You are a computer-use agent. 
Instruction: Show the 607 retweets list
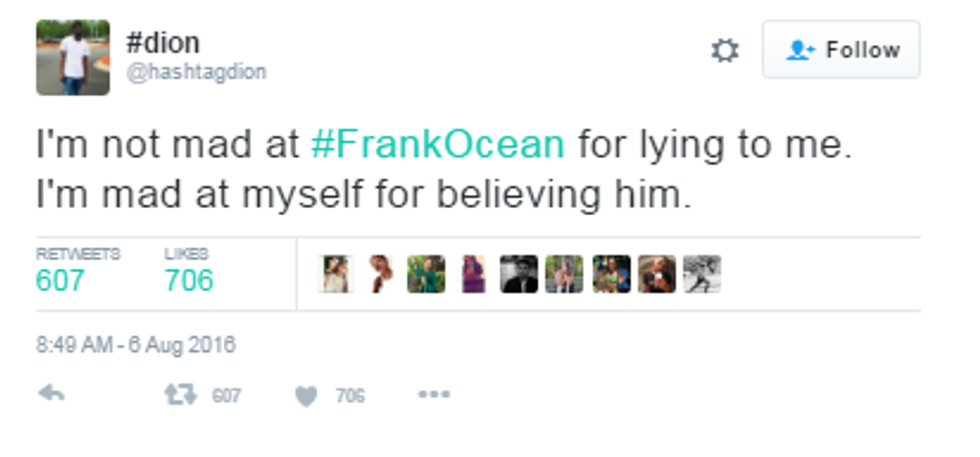click(x=60, y=280)
